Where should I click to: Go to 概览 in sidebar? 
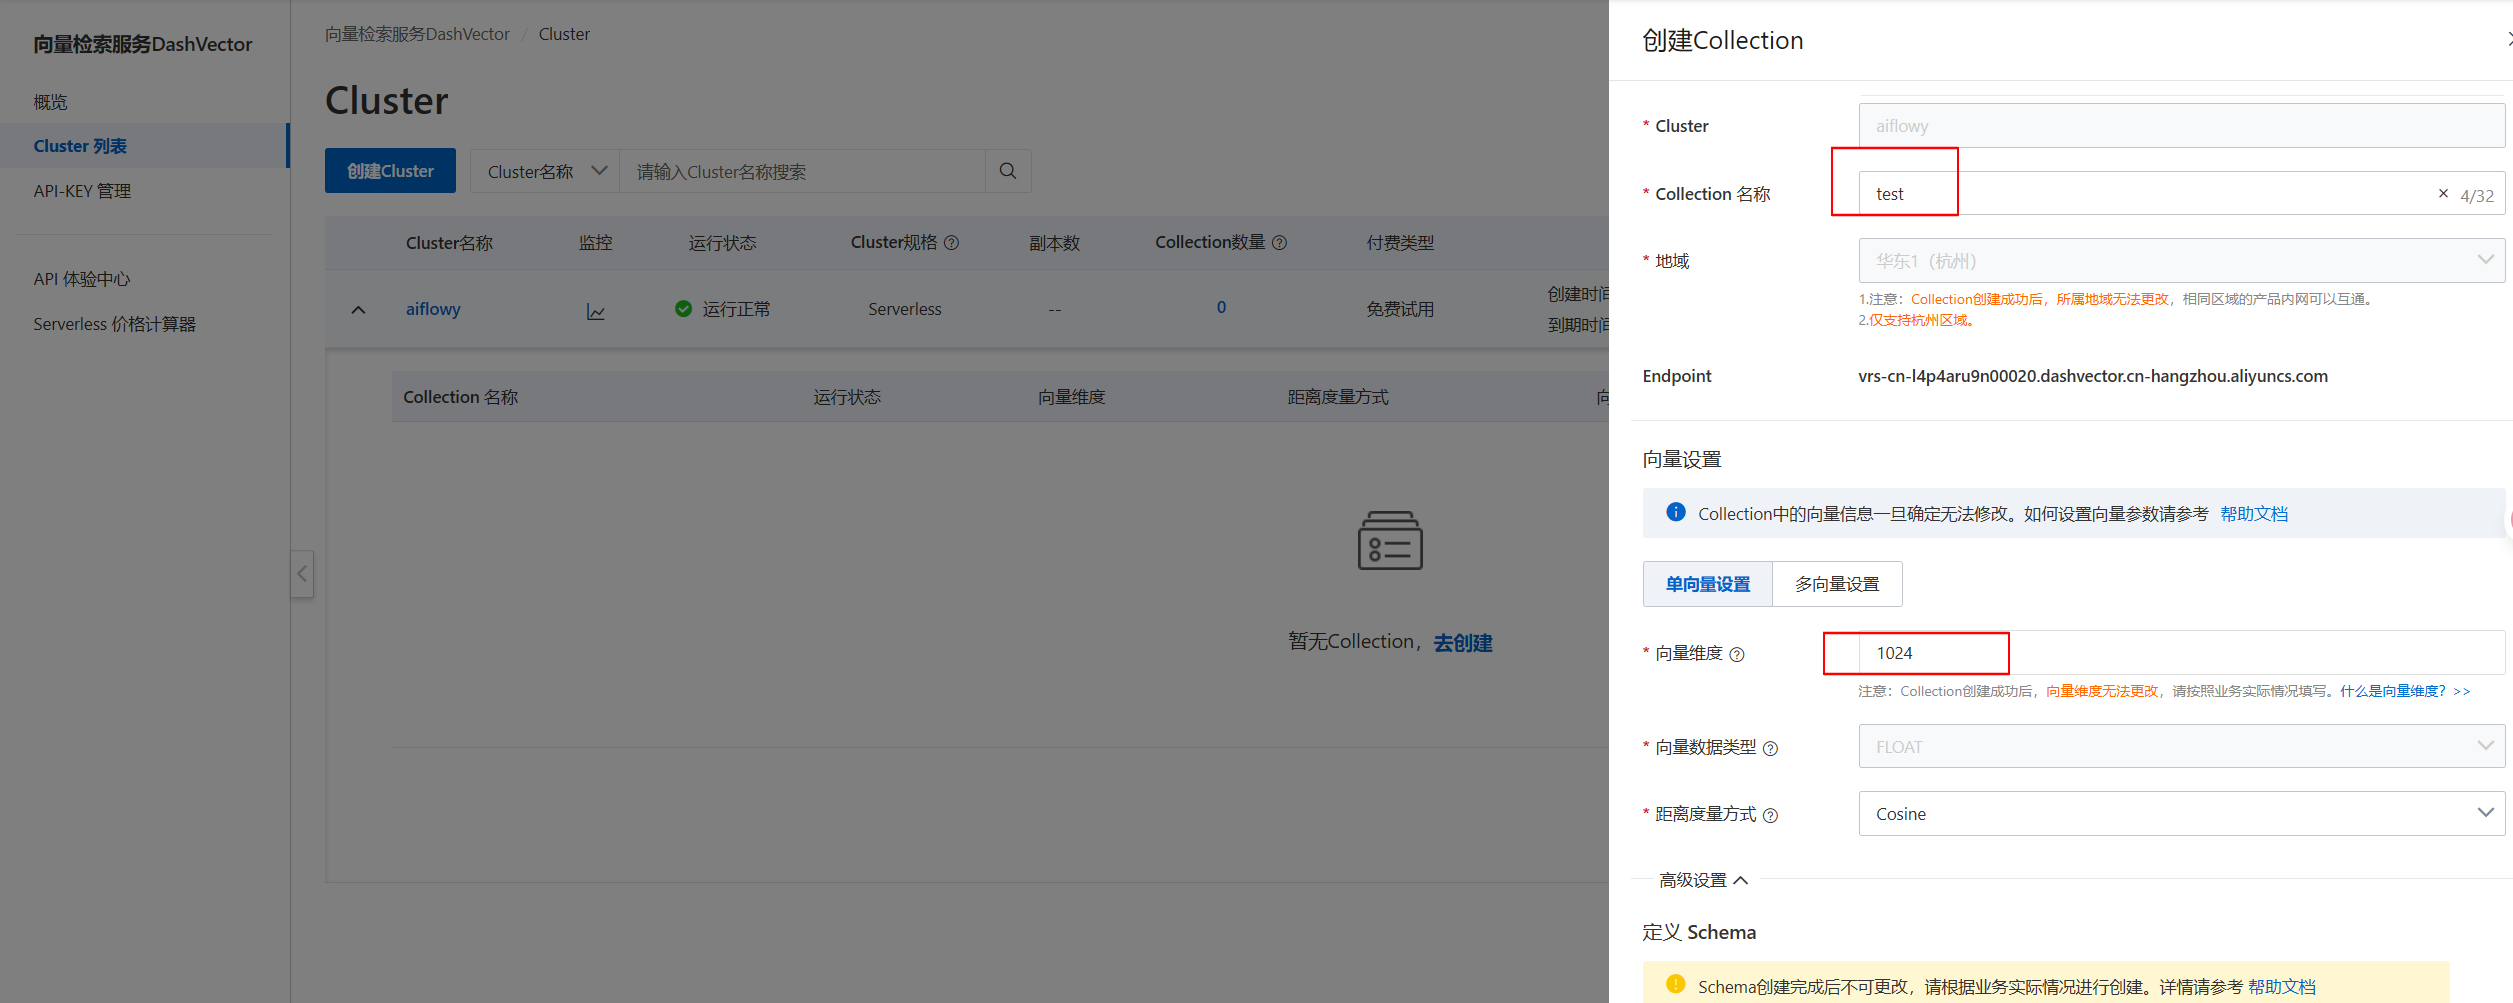coord(51,102)
